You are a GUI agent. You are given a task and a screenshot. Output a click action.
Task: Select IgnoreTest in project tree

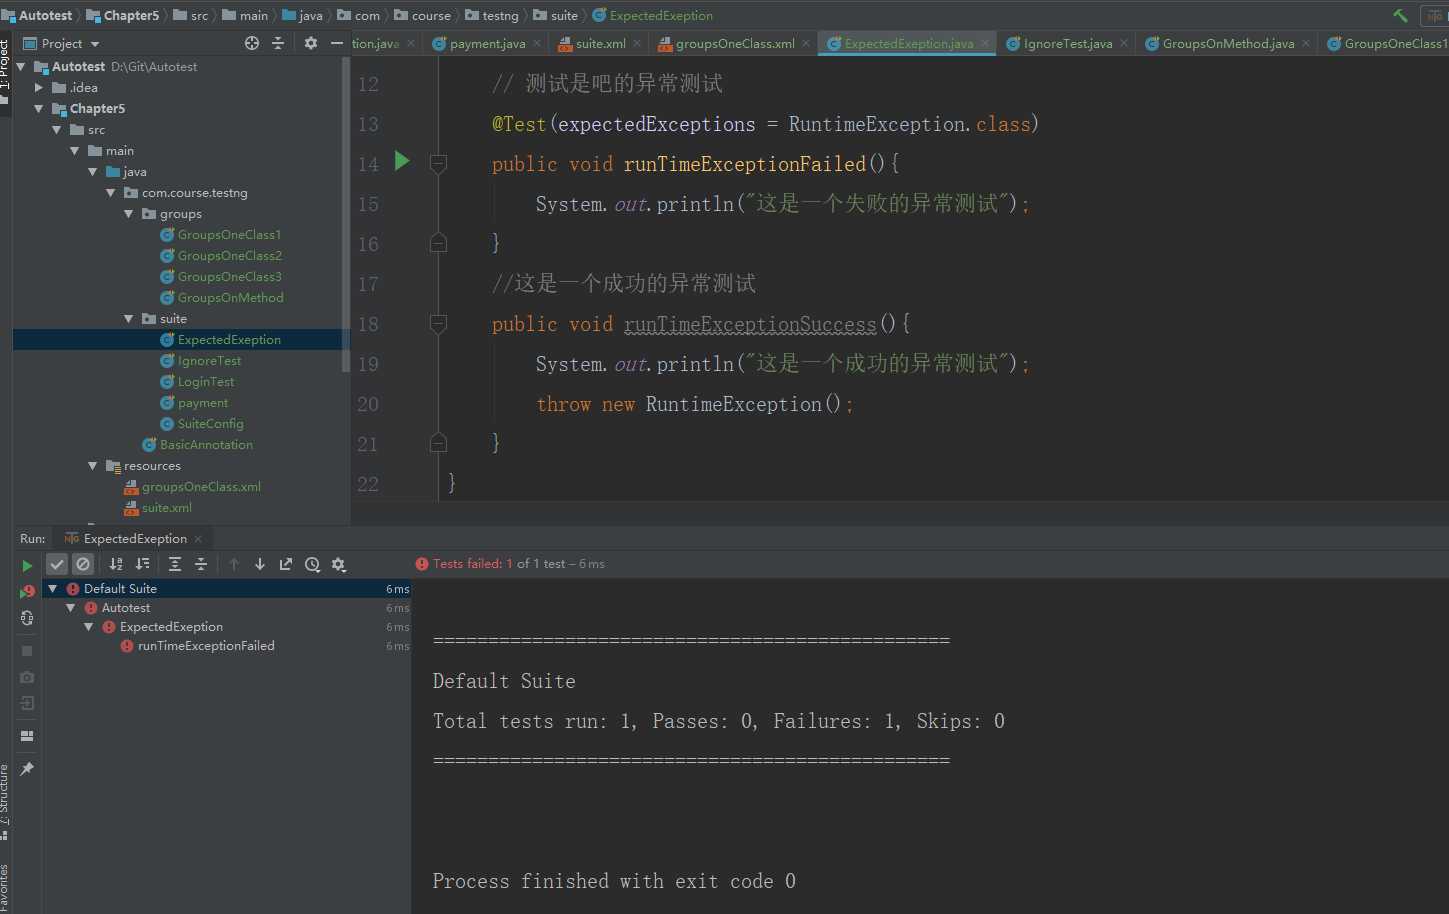pos(209,360)
